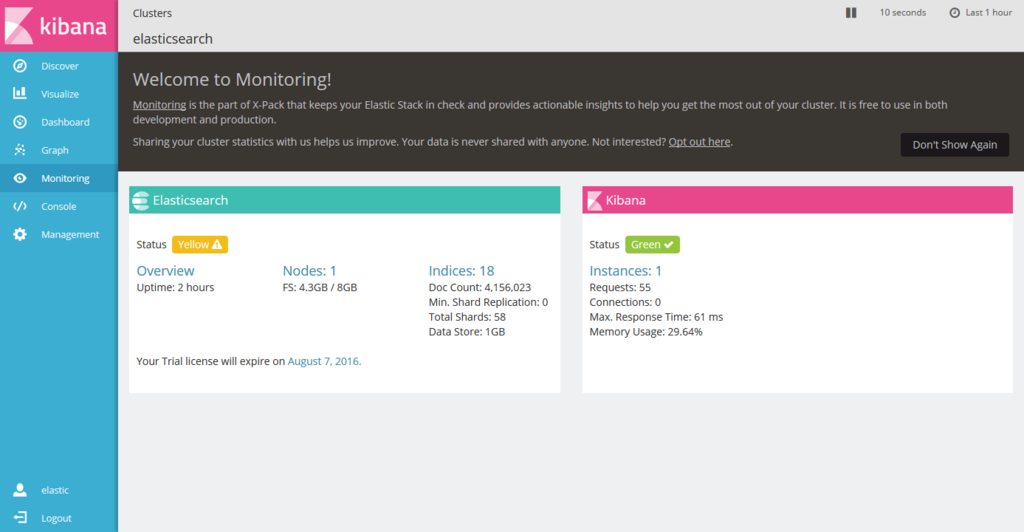The width and height of the screenshot is (1024, 532).
Task: Open Visualize via the bar chart icon
Action: tap(20, 93)
